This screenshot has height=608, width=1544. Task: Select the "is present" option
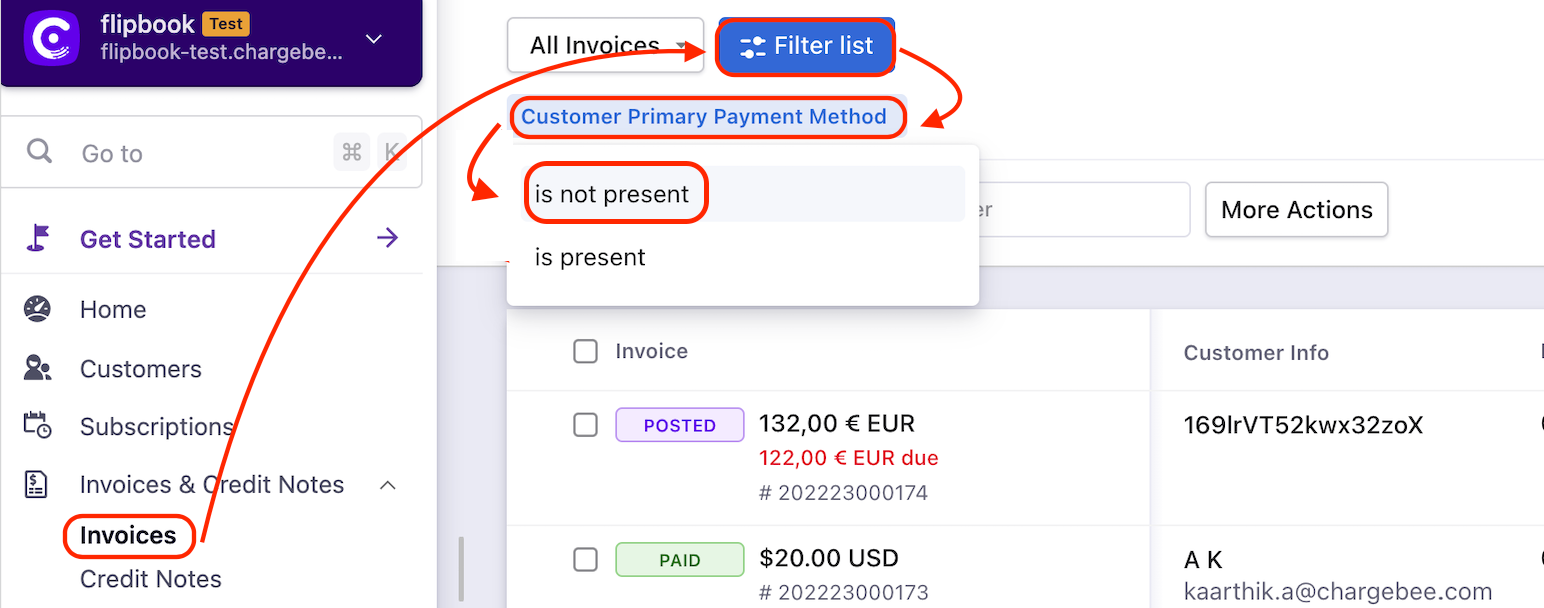click(x=590, y=257)
